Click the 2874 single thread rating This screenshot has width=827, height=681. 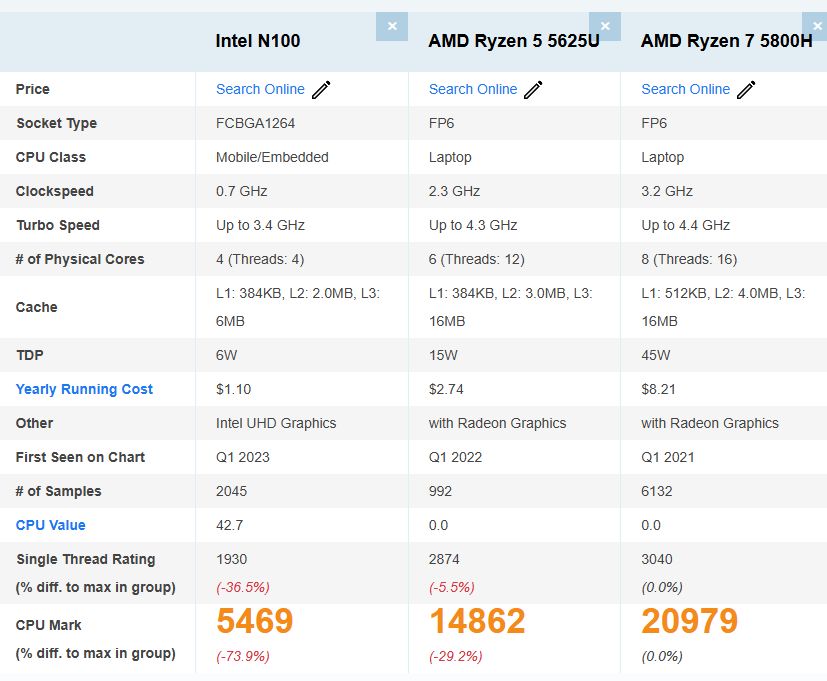click(444, 559)
